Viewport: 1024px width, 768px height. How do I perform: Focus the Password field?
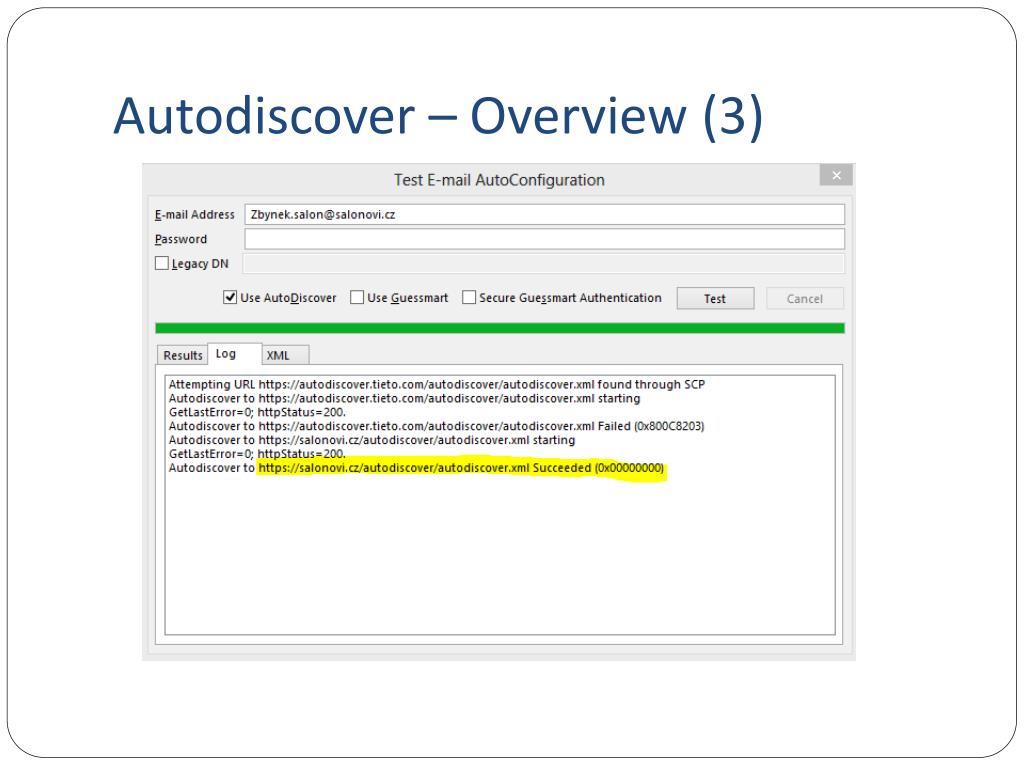544,239
